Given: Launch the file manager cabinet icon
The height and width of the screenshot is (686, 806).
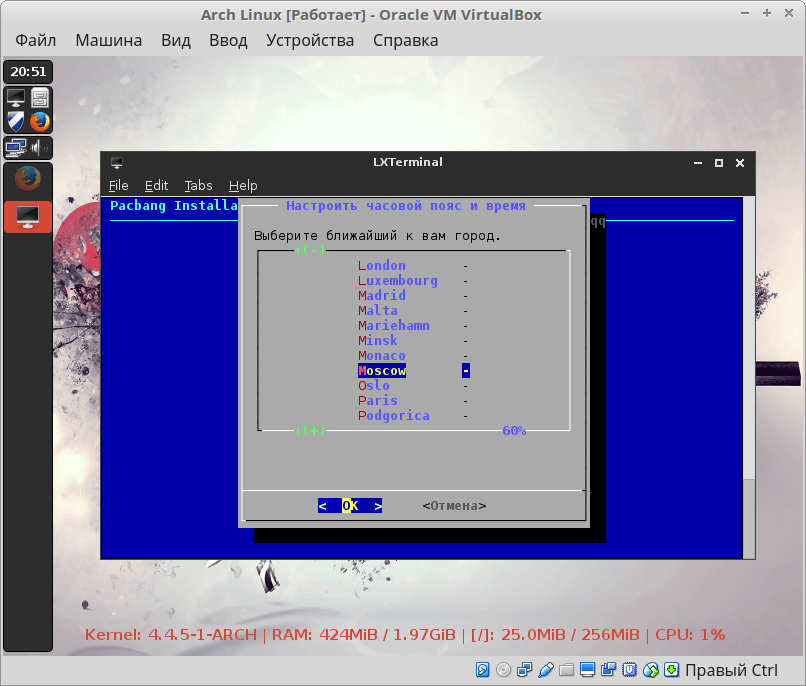Looking at the screenshot, I should pyautogui.click(x=40, y=98).
